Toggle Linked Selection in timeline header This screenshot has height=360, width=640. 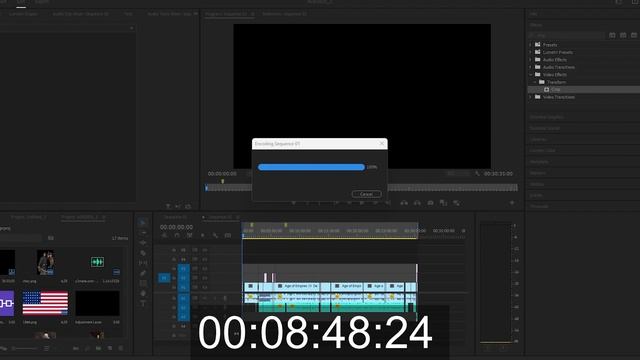point(189,236)
